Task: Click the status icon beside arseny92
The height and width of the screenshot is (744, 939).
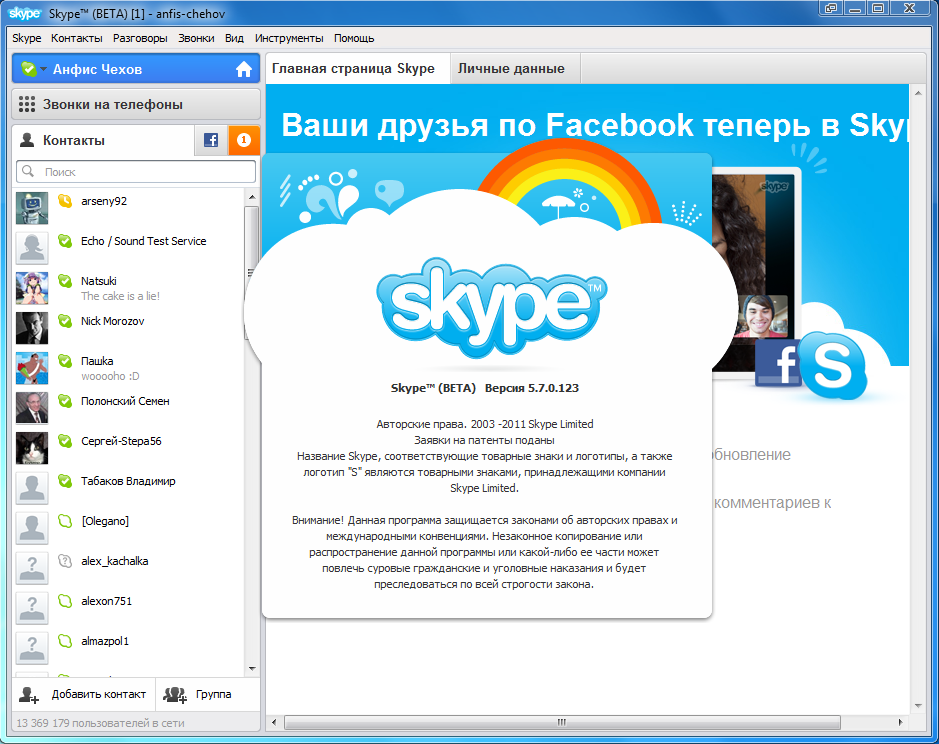Action: [x=65, y=201]
